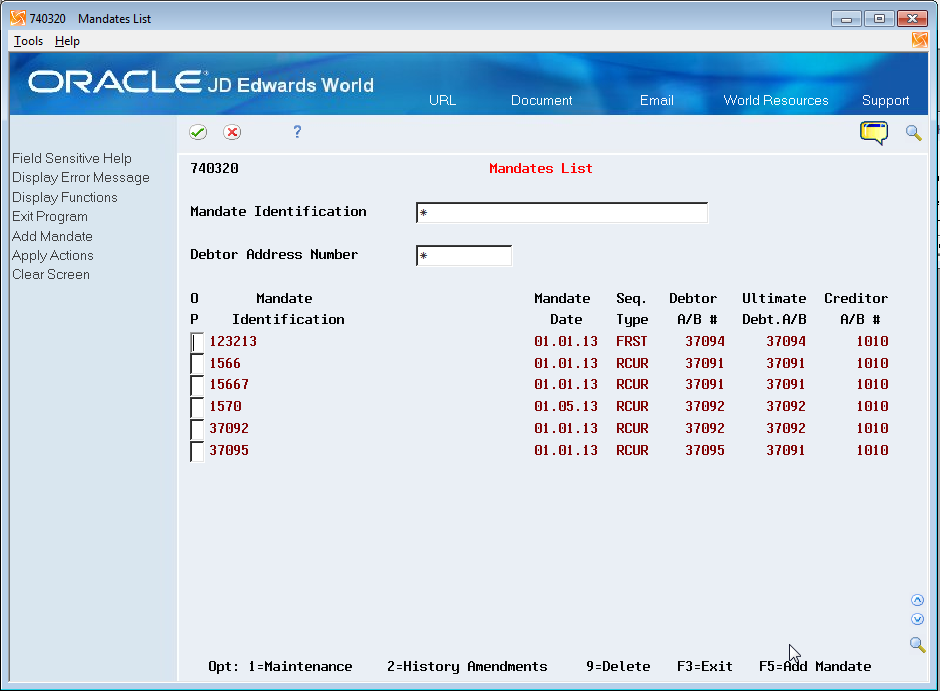
Task: Select Field Sensitive Help
Action: pyautogui.click(x=71, y=158)
